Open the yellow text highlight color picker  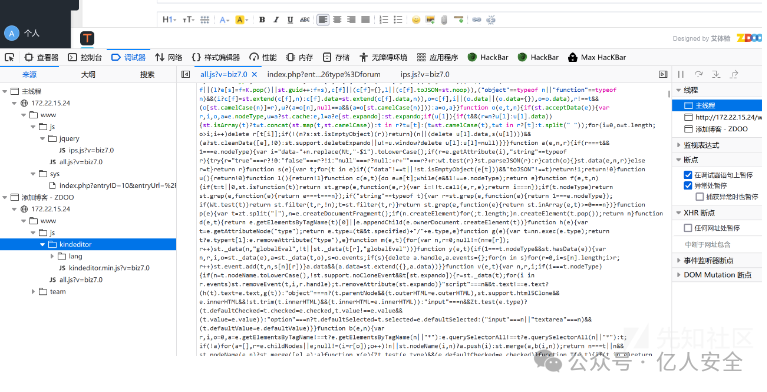click(241, 20)
